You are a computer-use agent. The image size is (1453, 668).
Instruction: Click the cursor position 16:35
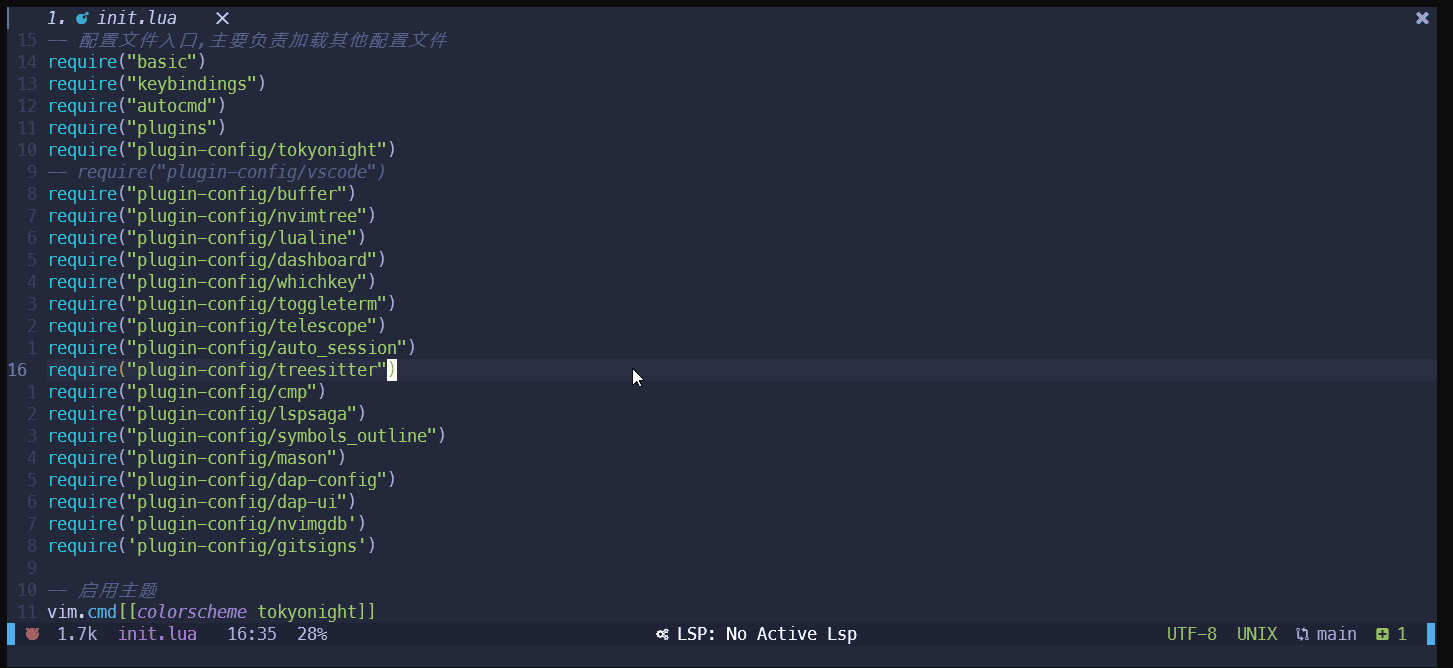[252, 634]
